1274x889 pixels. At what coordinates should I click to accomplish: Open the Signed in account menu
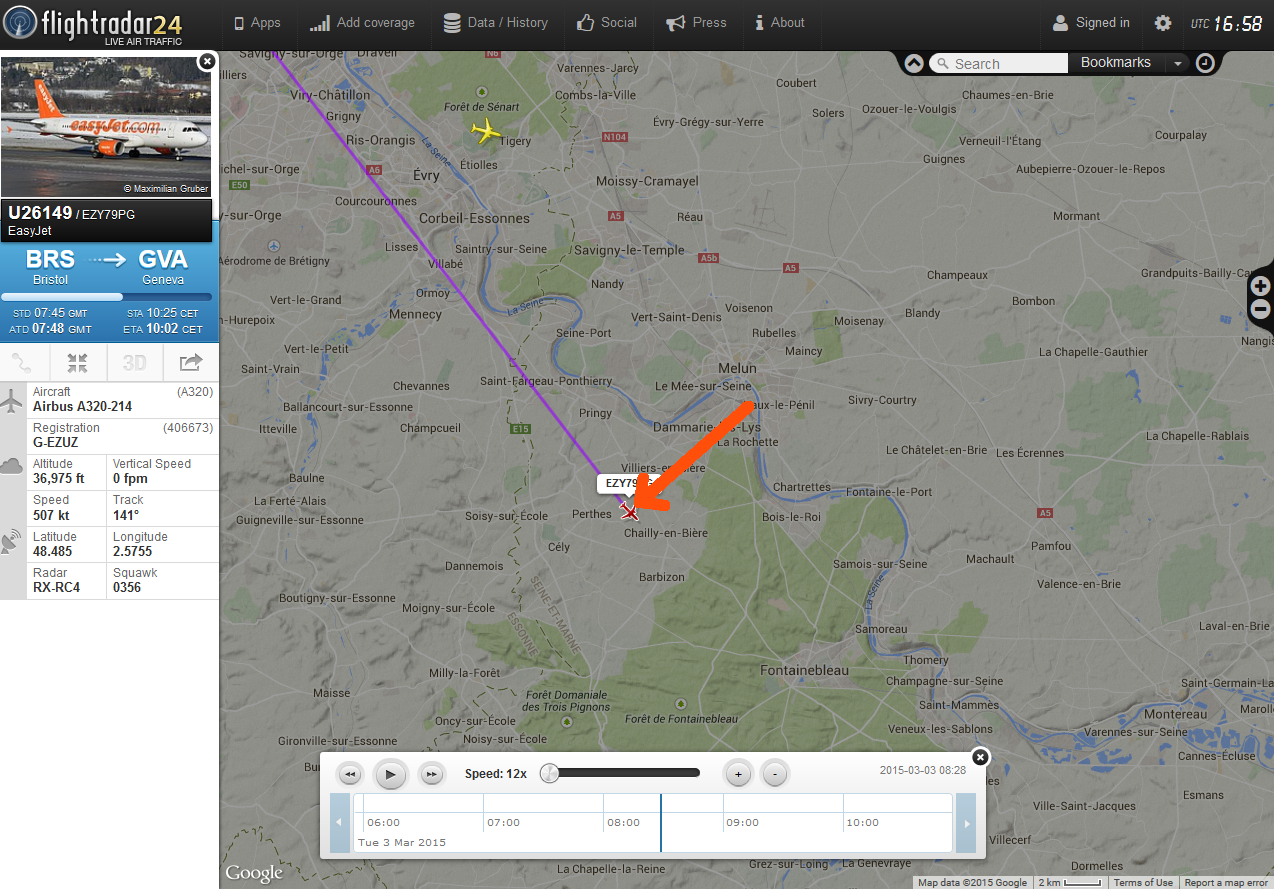point(1091,23)
